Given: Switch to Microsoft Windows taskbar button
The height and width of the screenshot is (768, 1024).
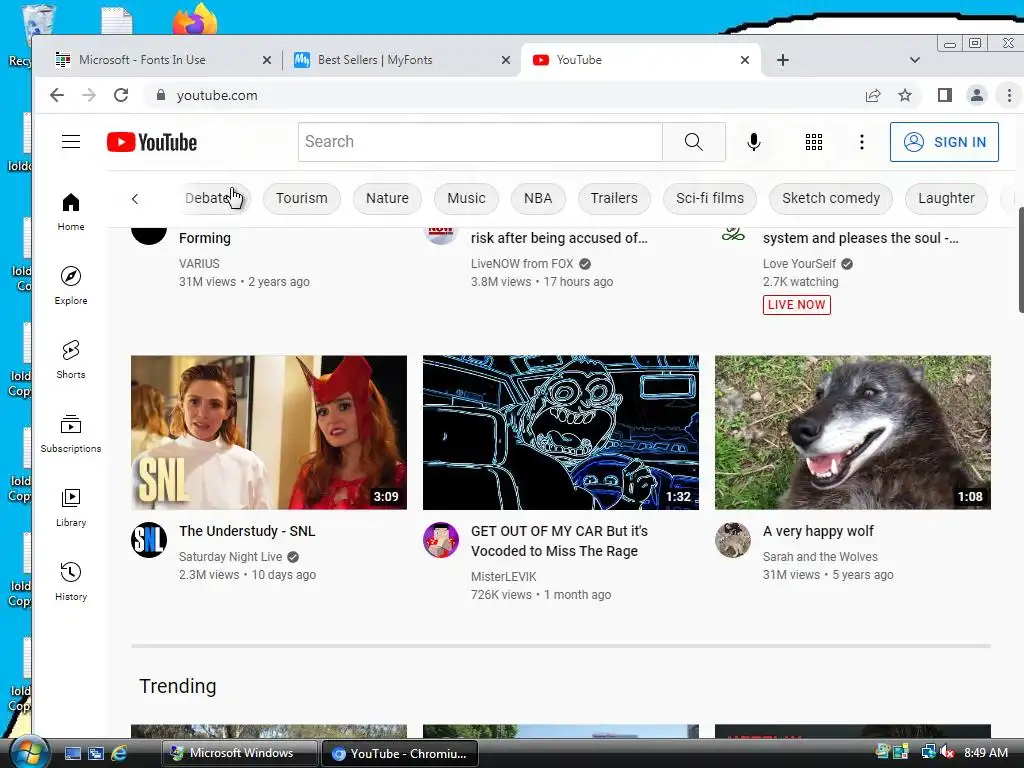Looking at the screenshot, I should tap(240, 753).
